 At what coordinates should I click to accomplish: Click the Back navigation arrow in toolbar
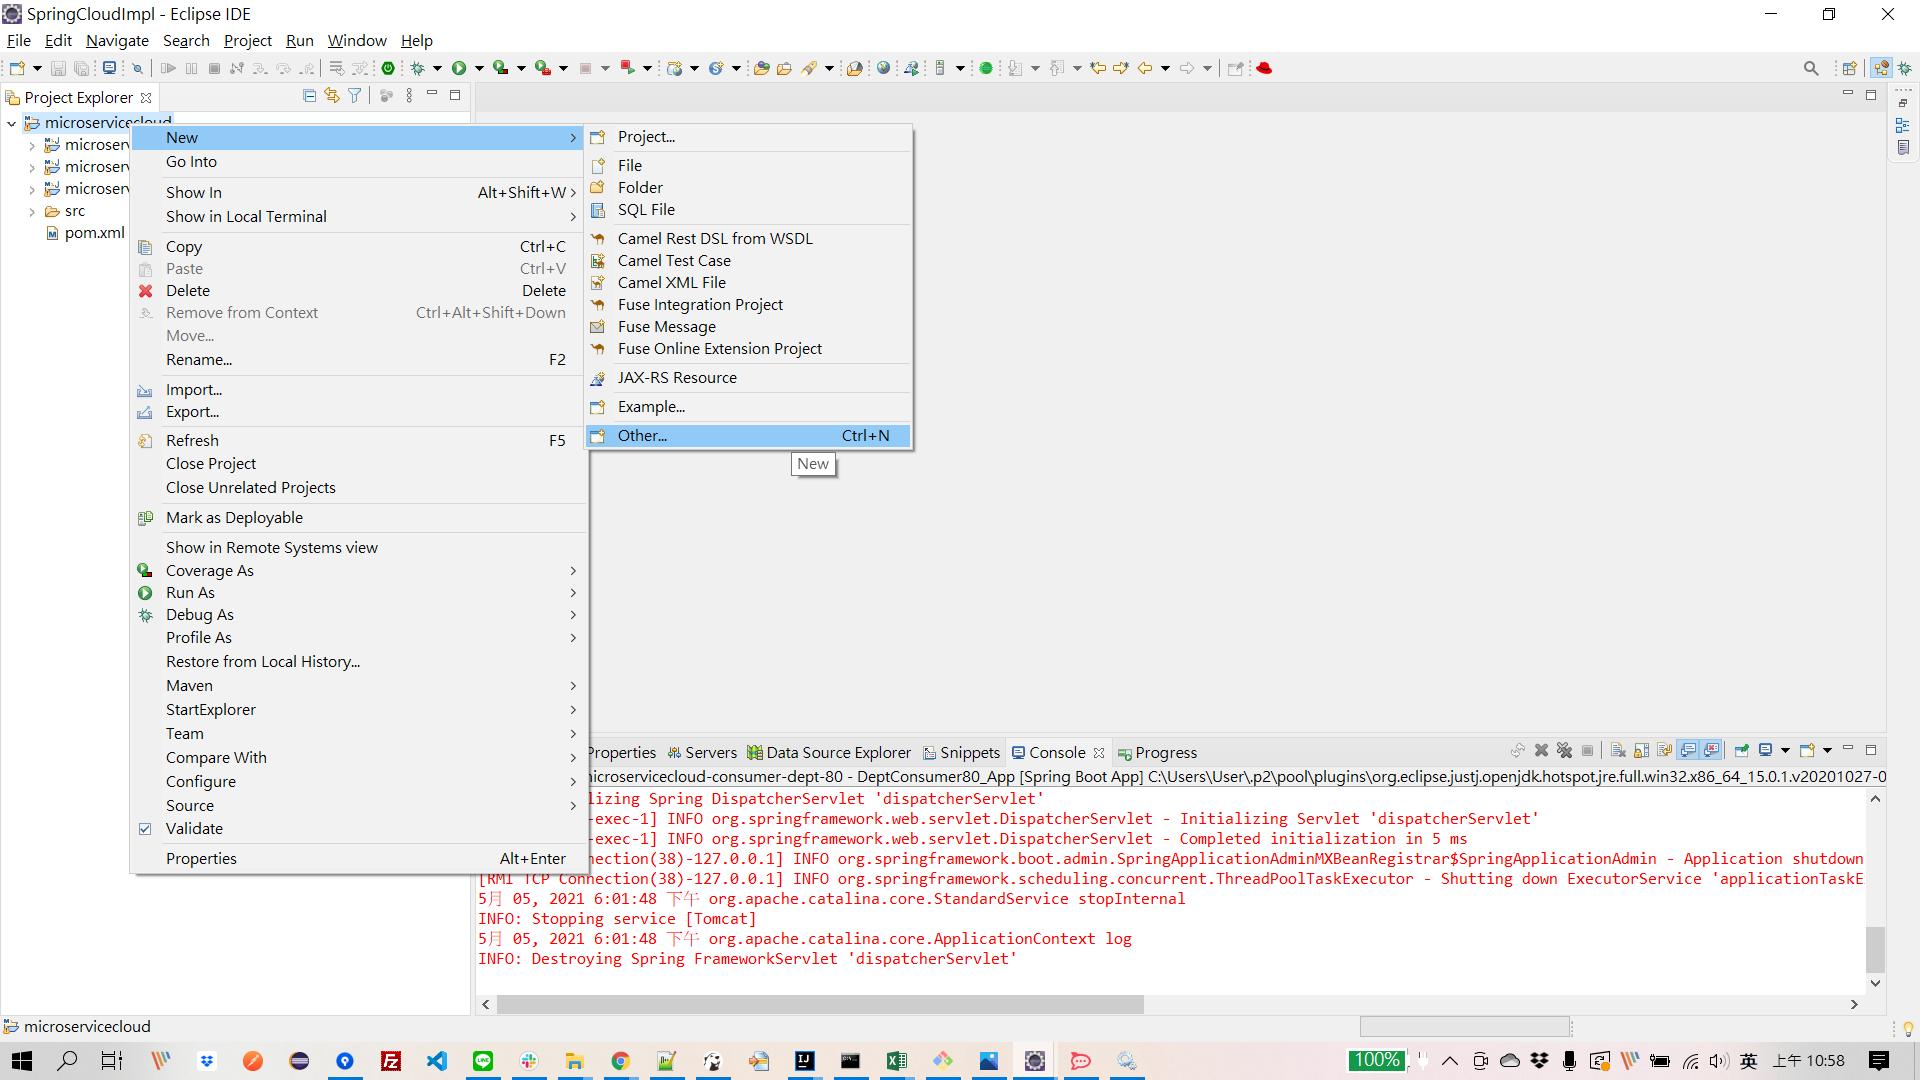(1145, 68)
